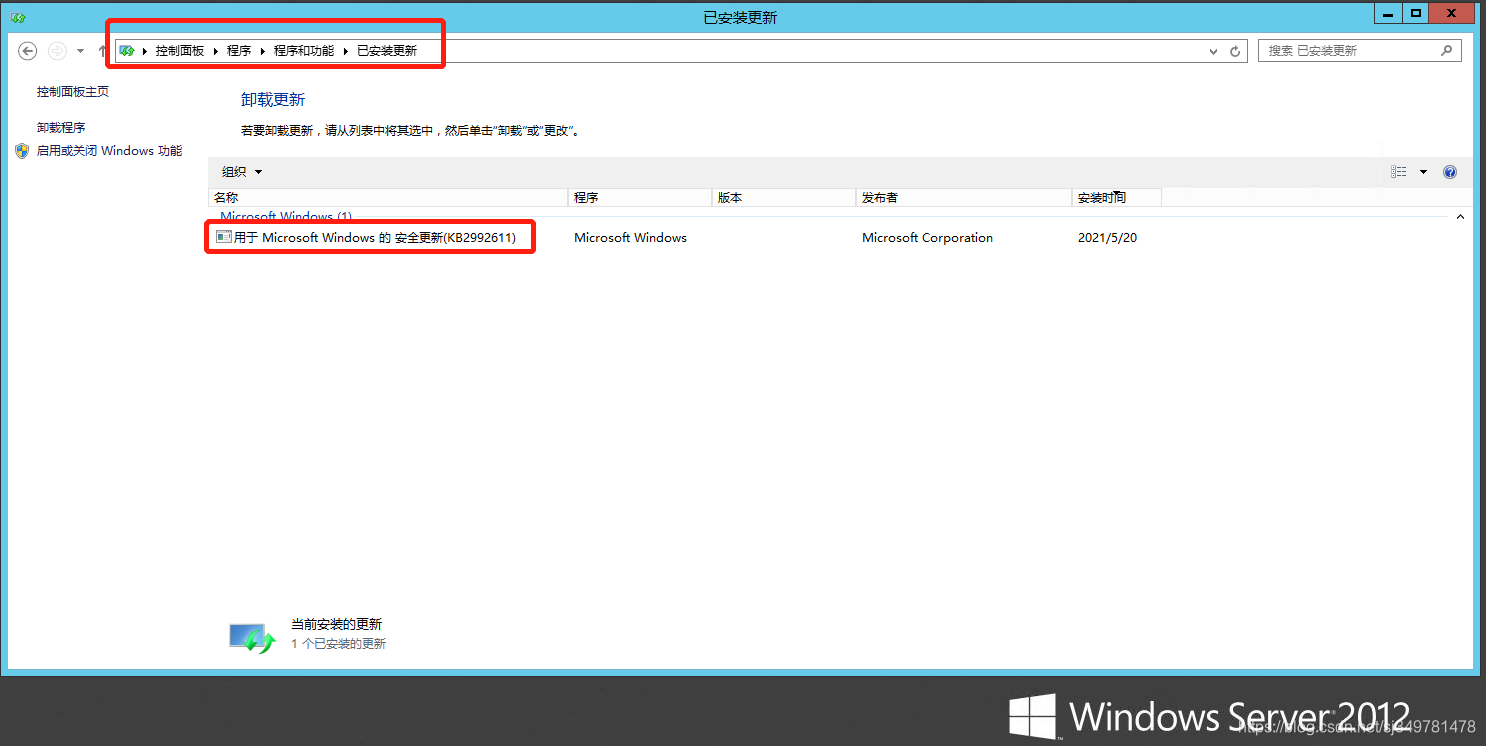
Task: Click the Microsoft Windows program cell
Action: [630, 238]
